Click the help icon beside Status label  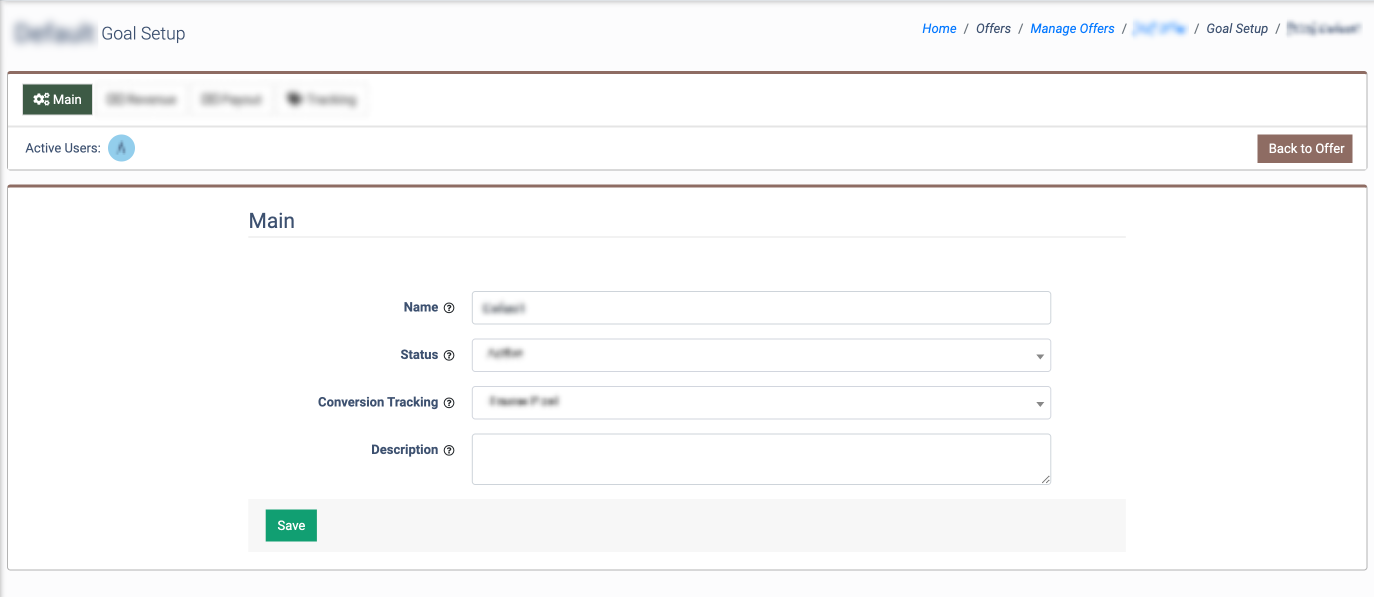pyautogui.click(x=449, y=355)
